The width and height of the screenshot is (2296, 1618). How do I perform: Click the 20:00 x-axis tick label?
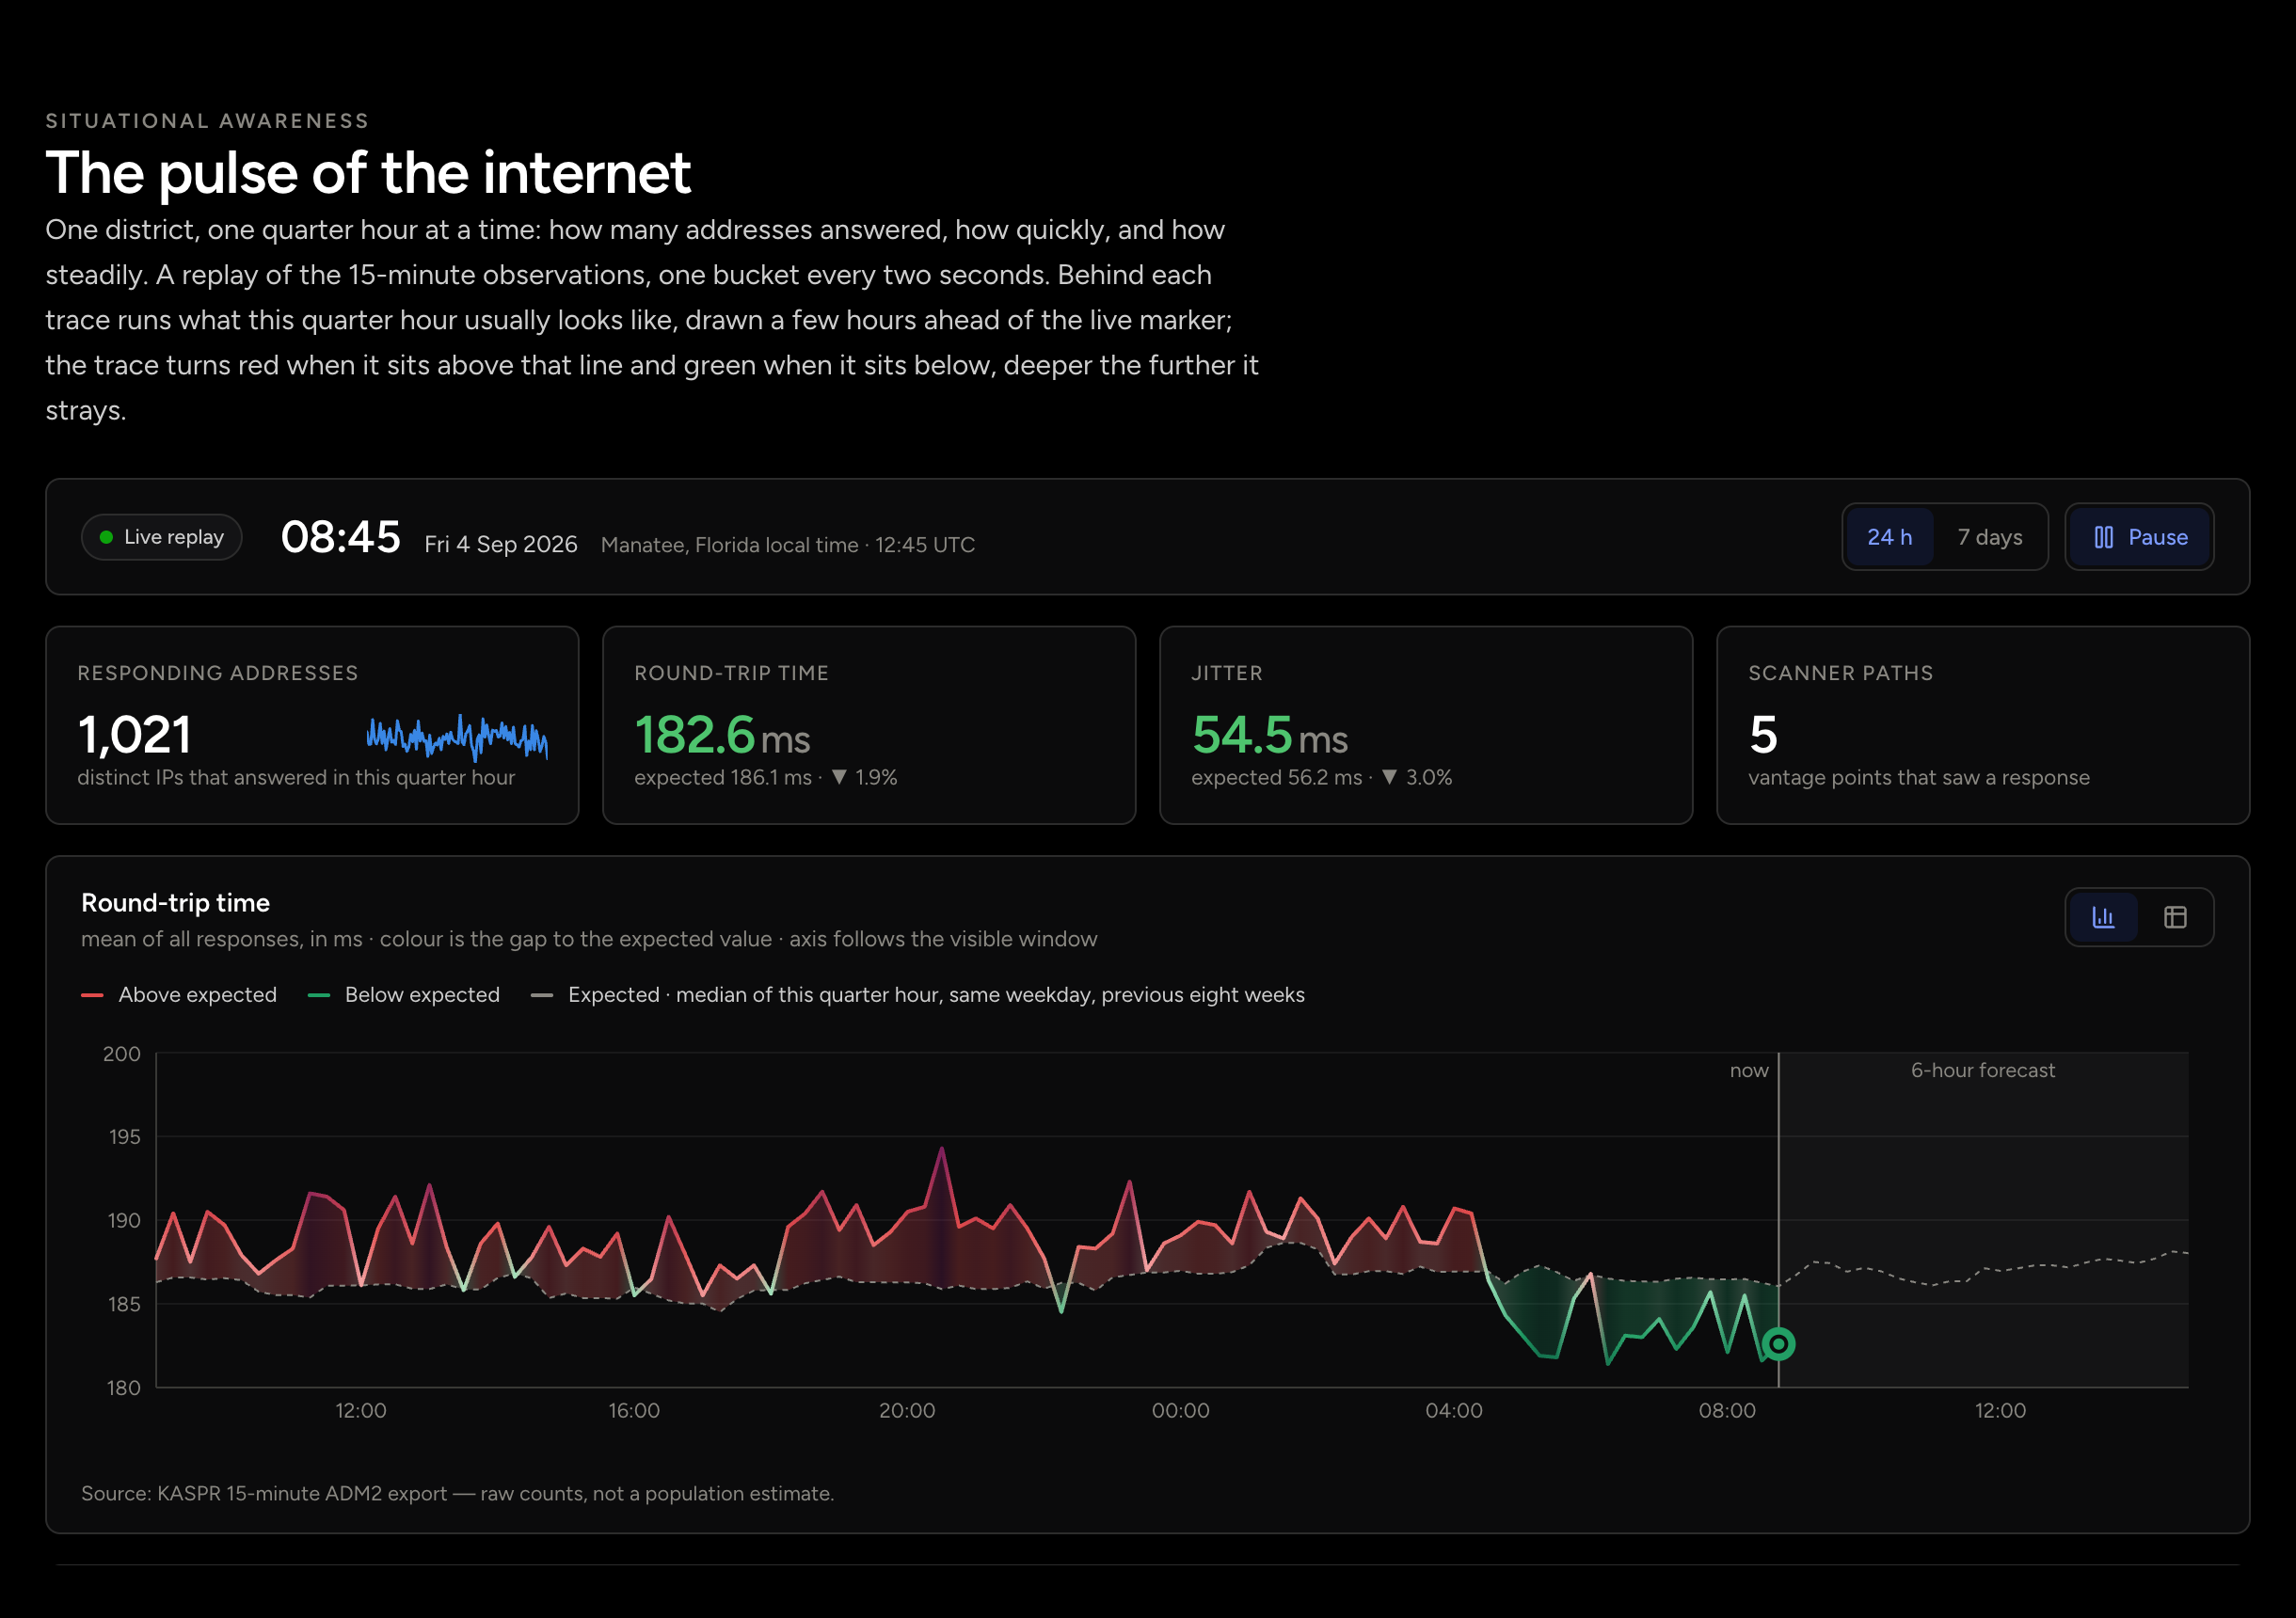pos(907,1410)
